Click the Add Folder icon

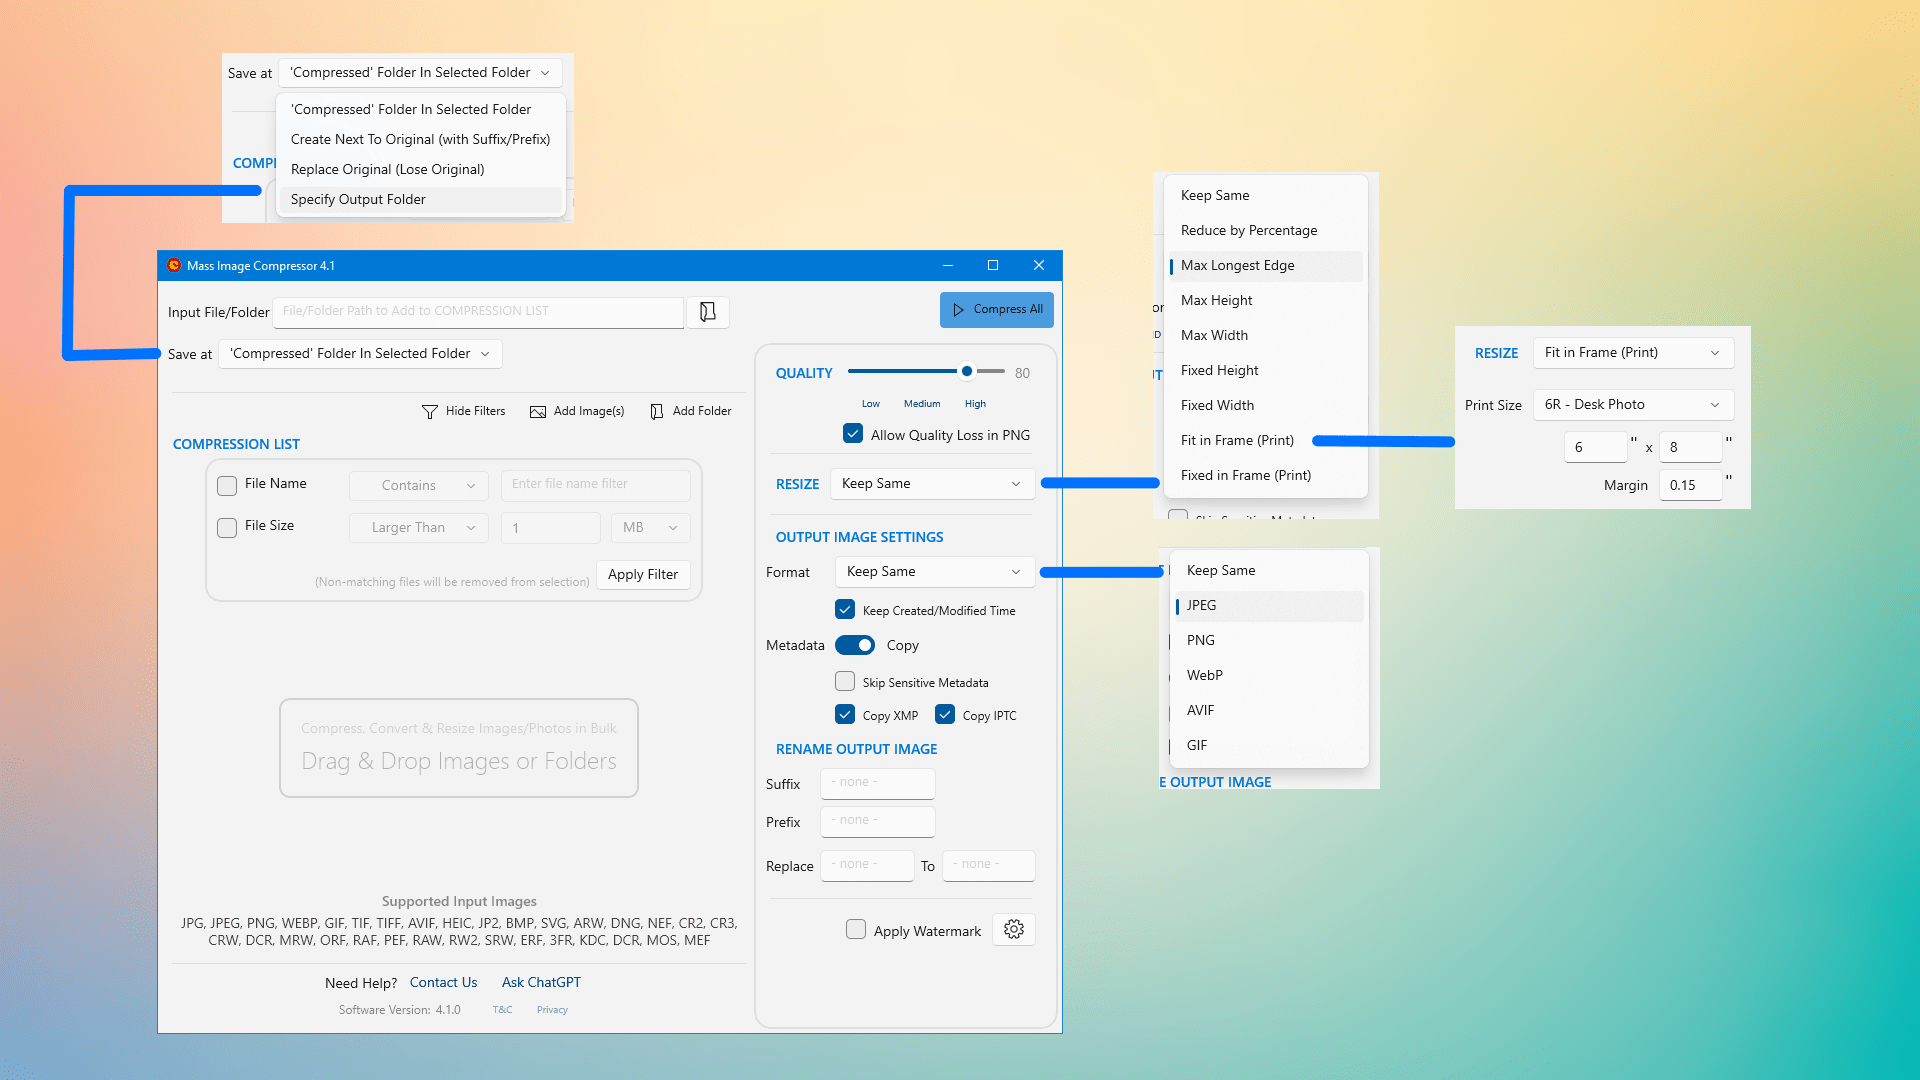click(x=657, y=412)
